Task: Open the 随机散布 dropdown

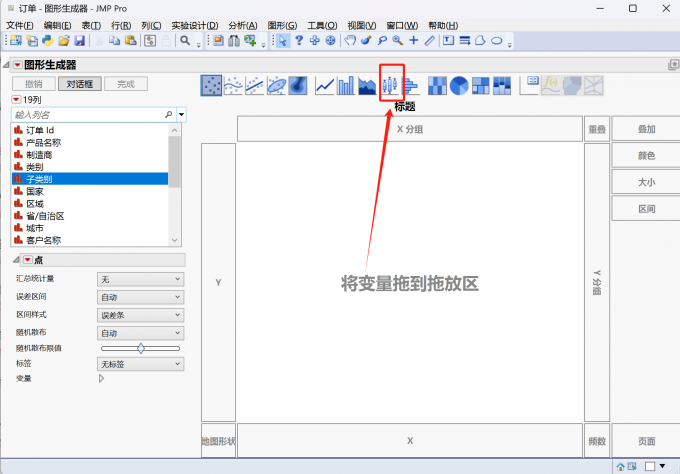Action: point(141,333)
